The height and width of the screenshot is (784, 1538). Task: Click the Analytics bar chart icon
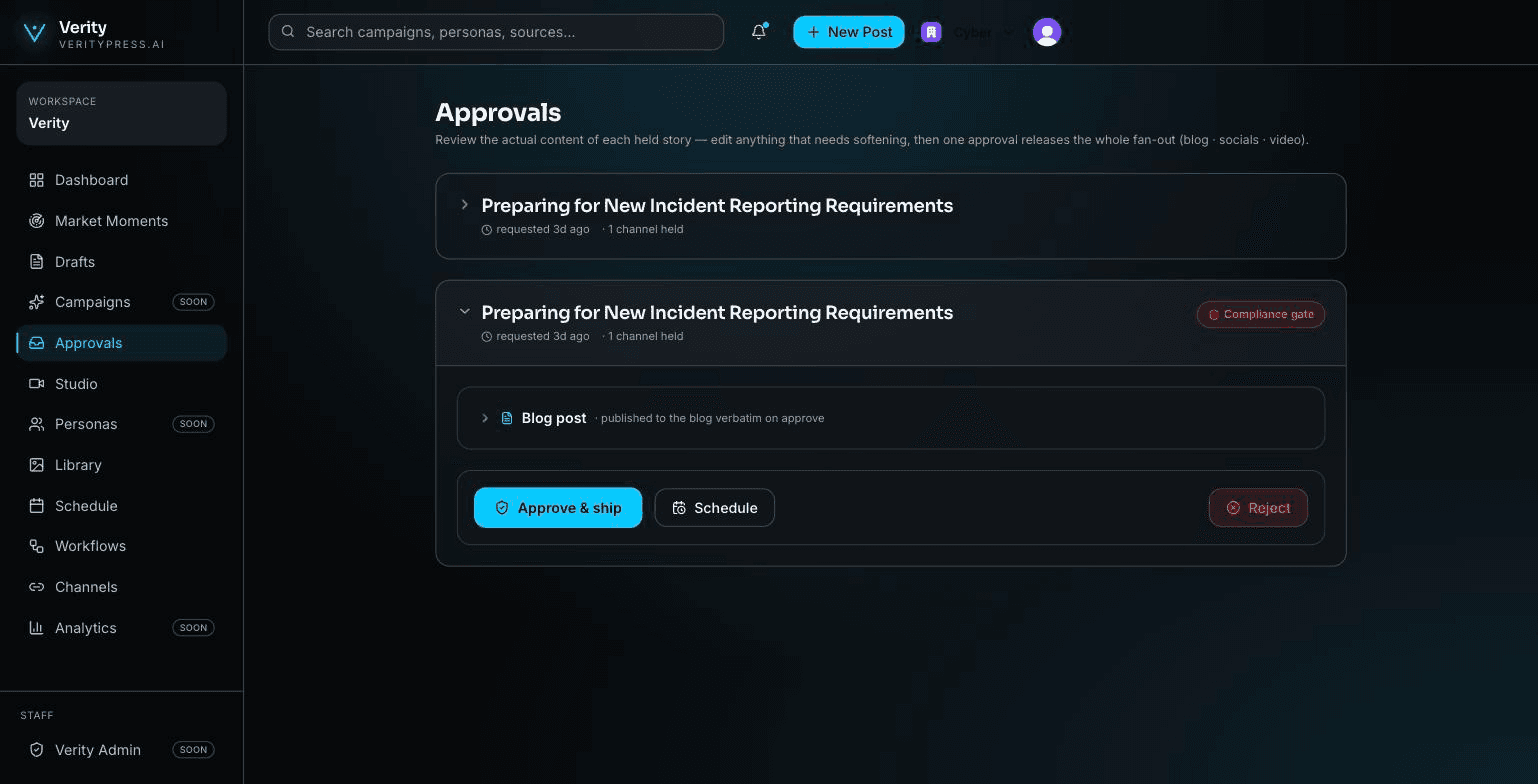pos(37,628)
